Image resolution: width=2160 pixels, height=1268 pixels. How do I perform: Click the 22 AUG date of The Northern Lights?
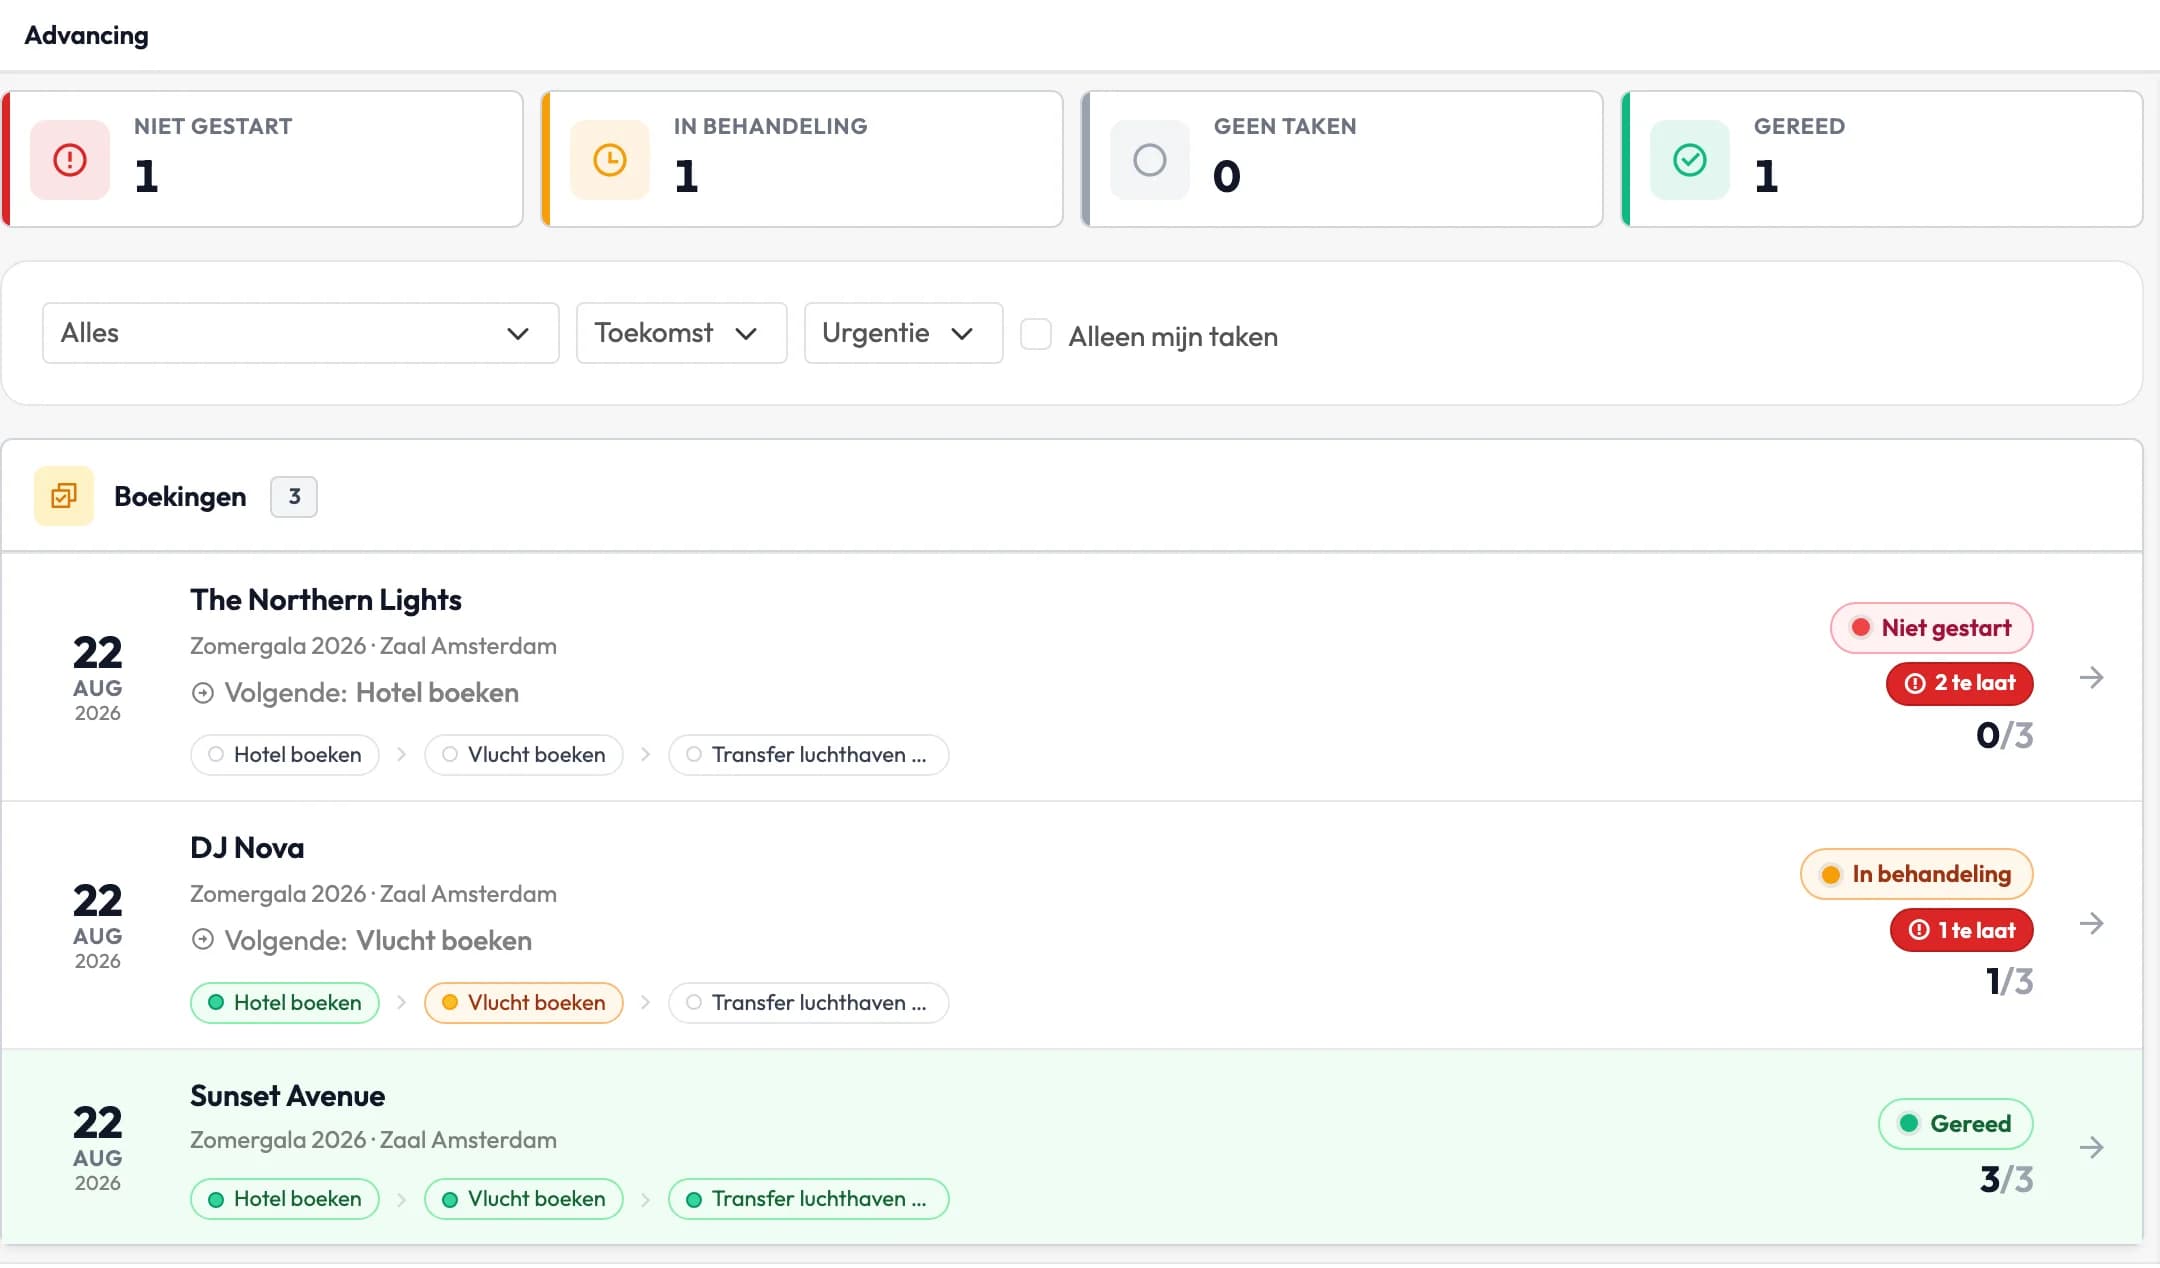pos(97,677)
